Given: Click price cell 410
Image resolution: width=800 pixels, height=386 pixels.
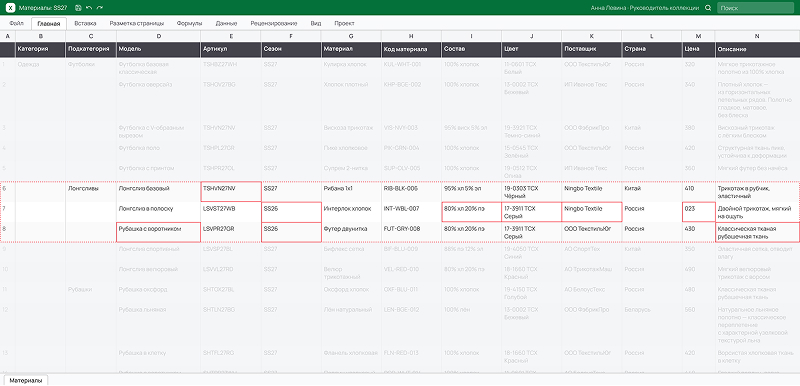Looking at the screenshot, I should point(698,192).
